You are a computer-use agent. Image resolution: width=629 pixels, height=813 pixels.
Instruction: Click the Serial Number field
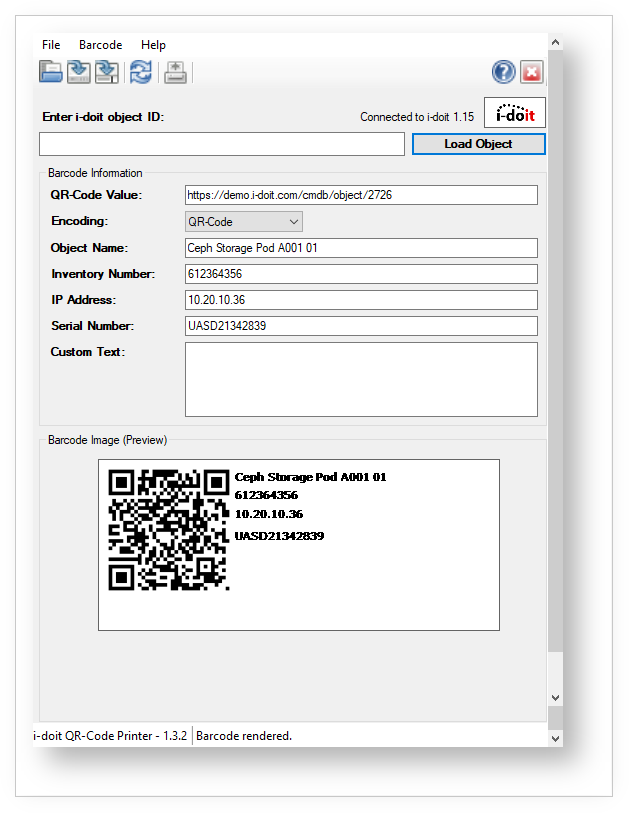pos(361,326)
